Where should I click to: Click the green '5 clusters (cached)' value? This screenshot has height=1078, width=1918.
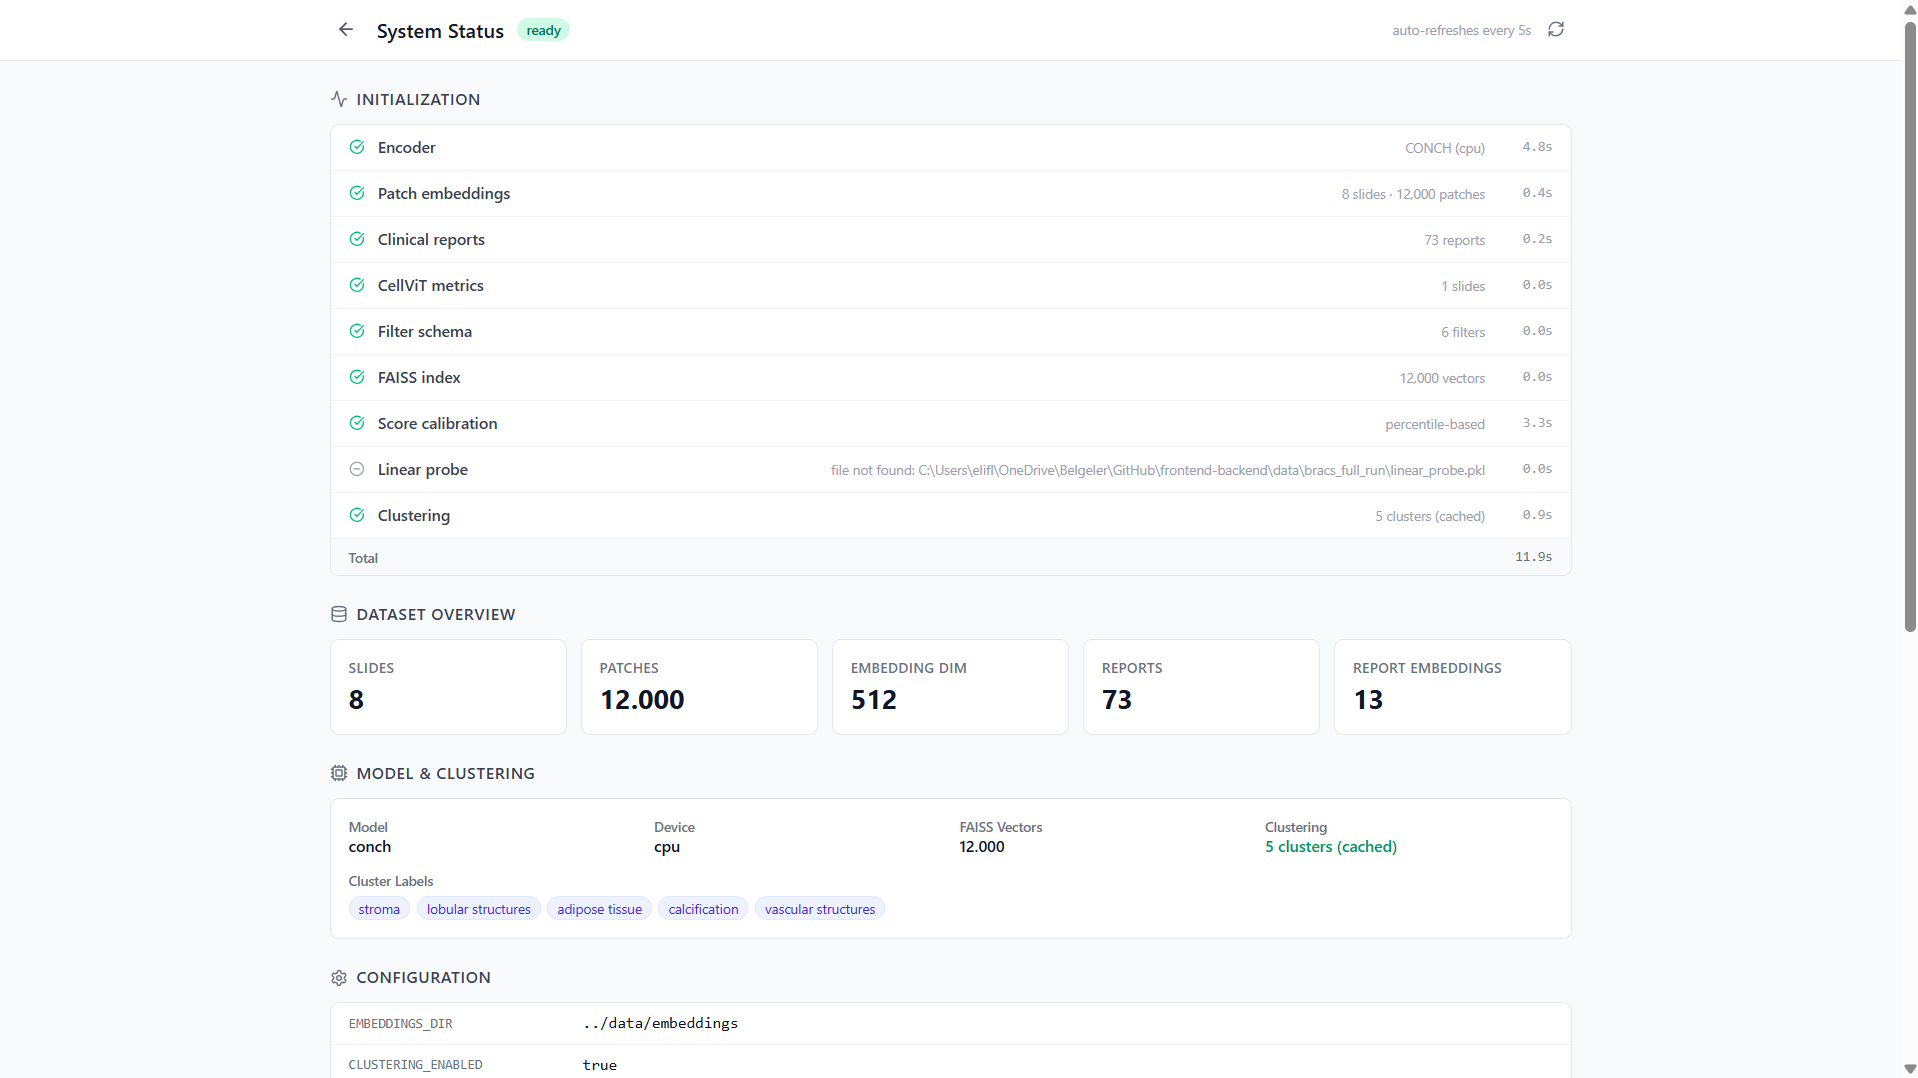click(x=1331, y=847)
